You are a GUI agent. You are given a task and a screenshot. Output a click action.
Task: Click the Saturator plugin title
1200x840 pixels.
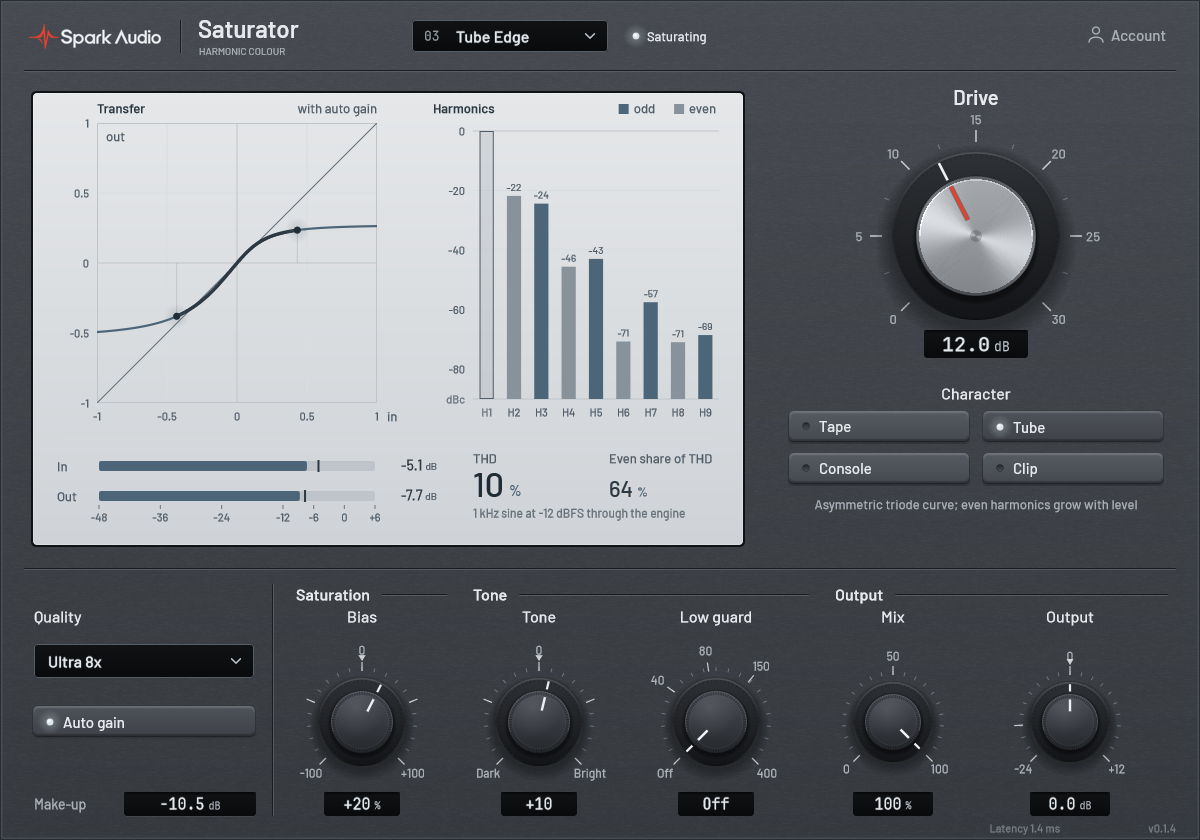tap(248, 30)
